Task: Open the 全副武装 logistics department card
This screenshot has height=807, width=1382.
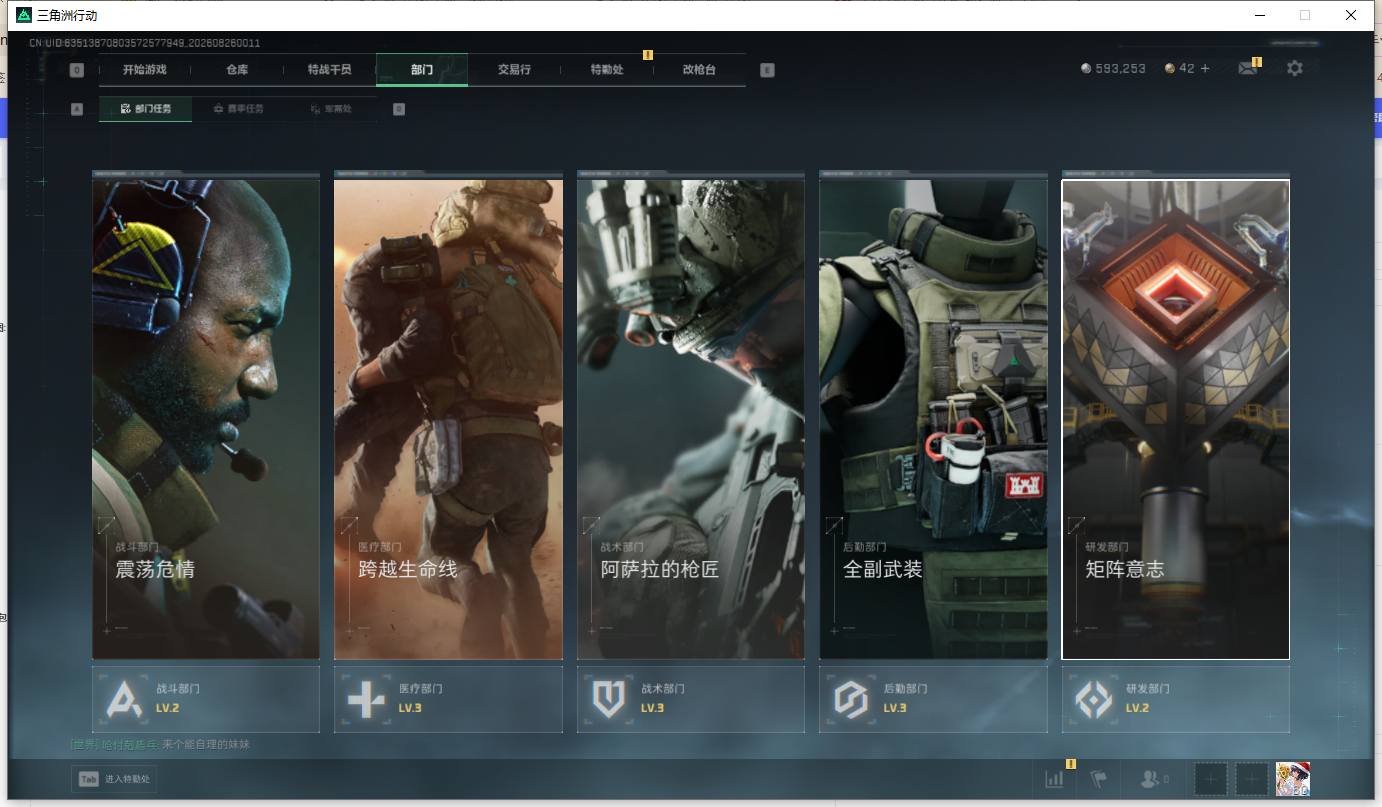Action: pyautogui.click(x=933, y=419)
